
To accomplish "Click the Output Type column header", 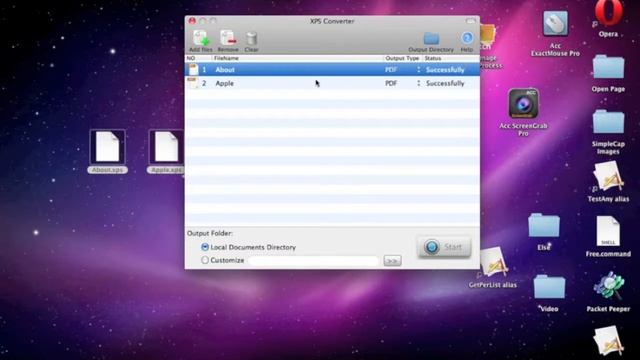I will coord(402,58).
